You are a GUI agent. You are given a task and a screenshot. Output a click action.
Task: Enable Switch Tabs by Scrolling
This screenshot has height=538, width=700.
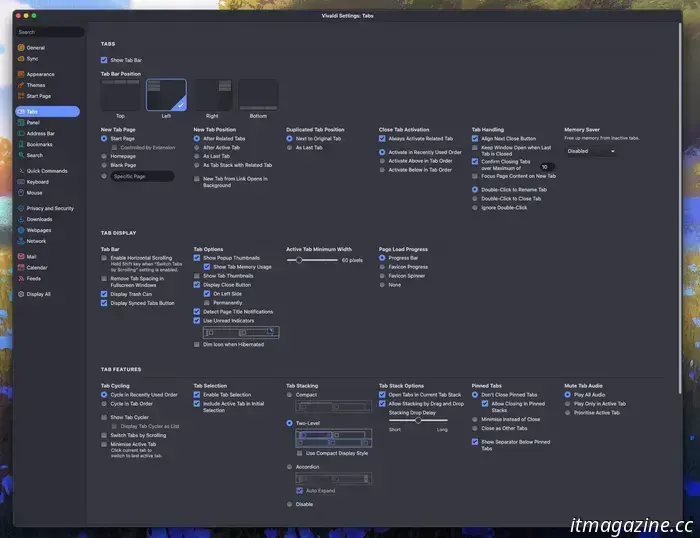pos(104,435)
